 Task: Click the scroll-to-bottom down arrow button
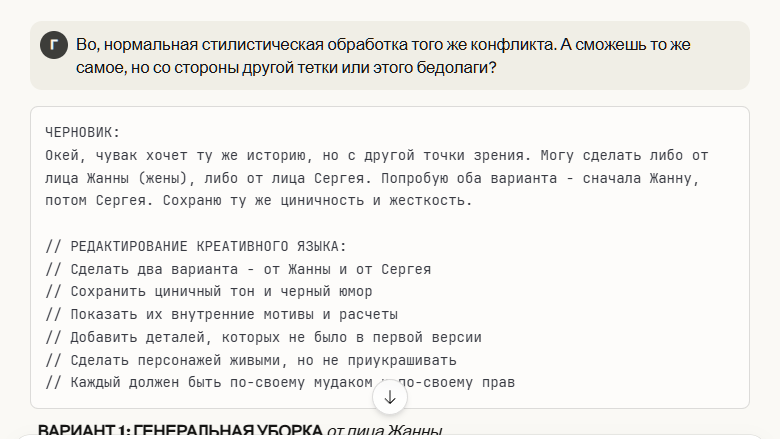(390, 398)
